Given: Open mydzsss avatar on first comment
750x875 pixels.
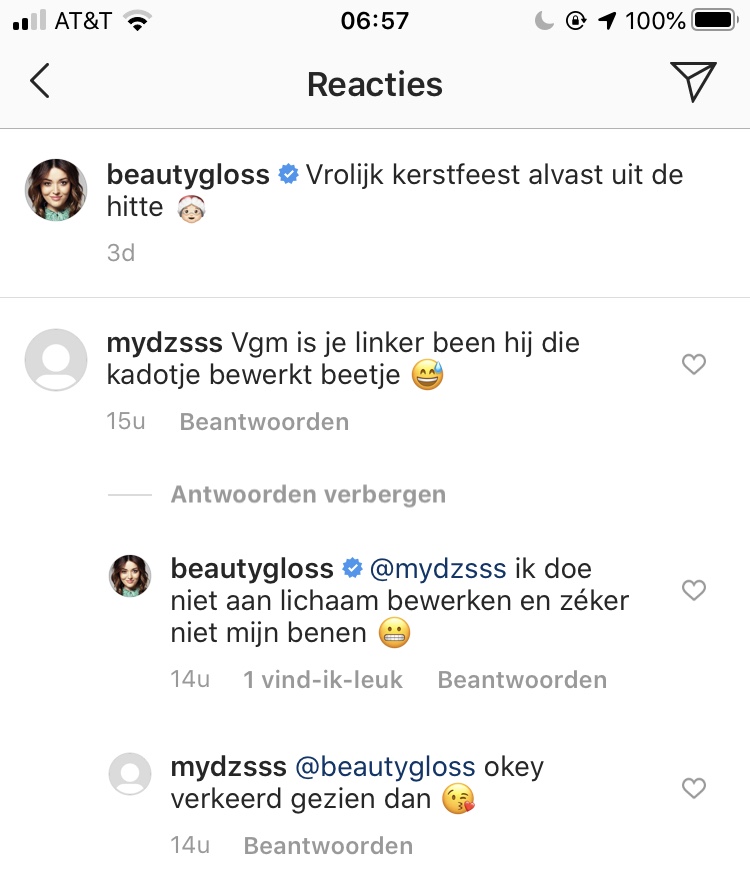Looking at the screenshot, I should 56,359.
